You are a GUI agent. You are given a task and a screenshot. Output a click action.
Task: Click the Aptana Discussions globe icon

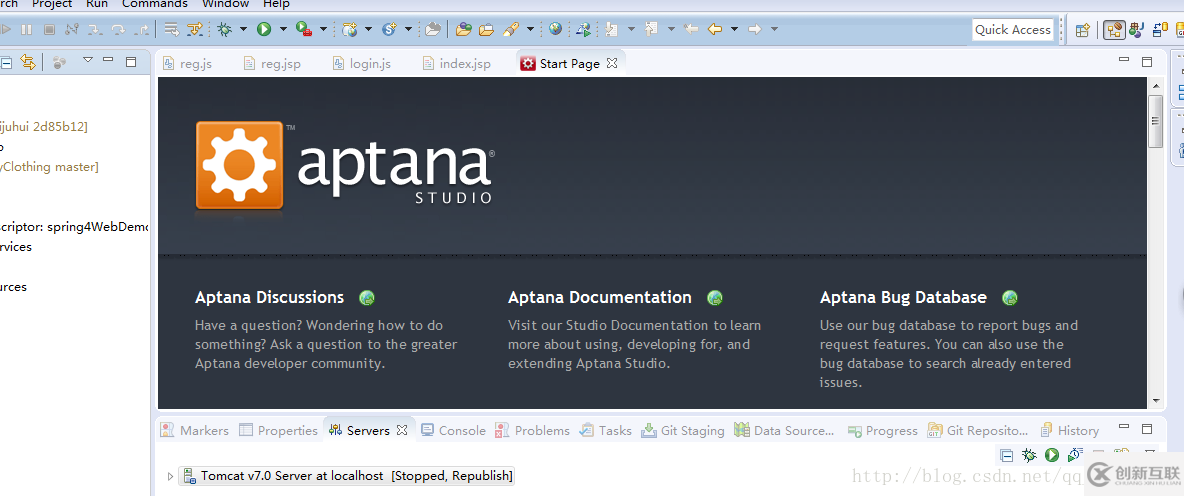[x=367, y=297]
